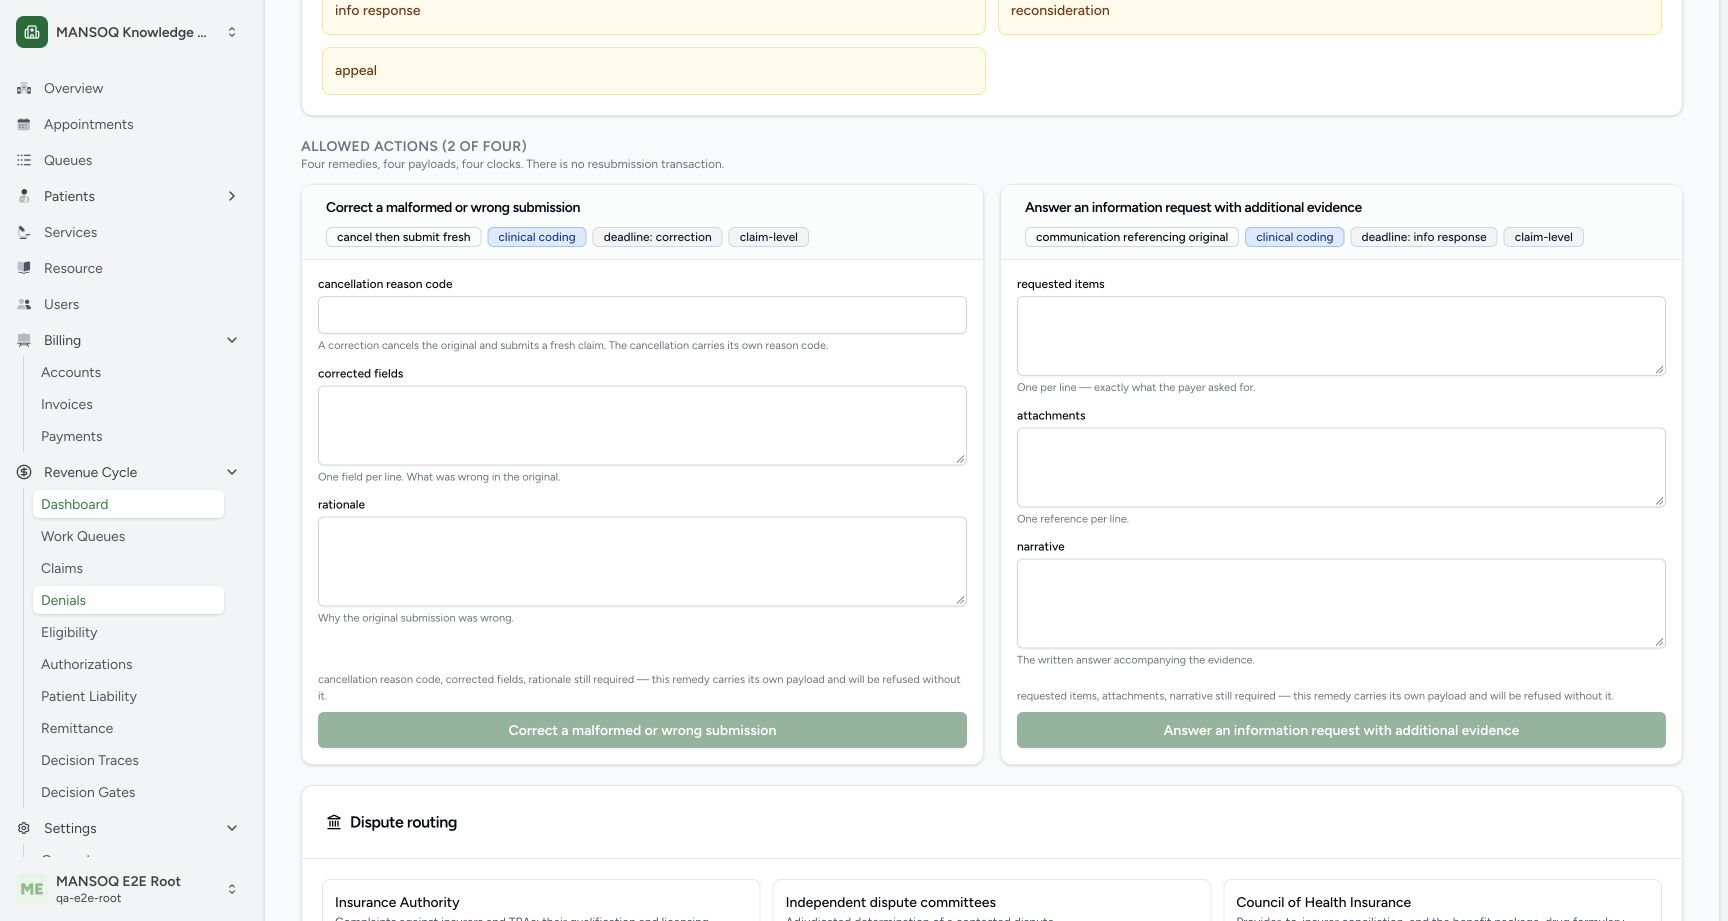Open Accounts under Billing
This screenshot has width=1728, height=921.
coord(128,372)
